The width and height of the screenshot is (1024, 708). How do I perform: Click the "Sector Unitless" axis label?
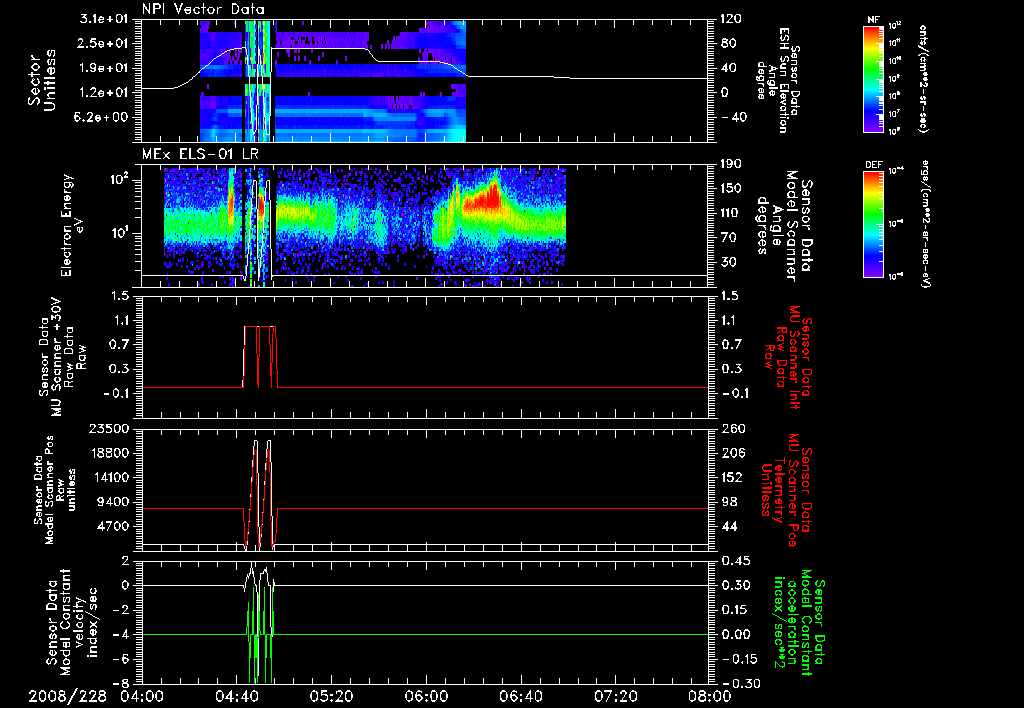coord(42,80)
